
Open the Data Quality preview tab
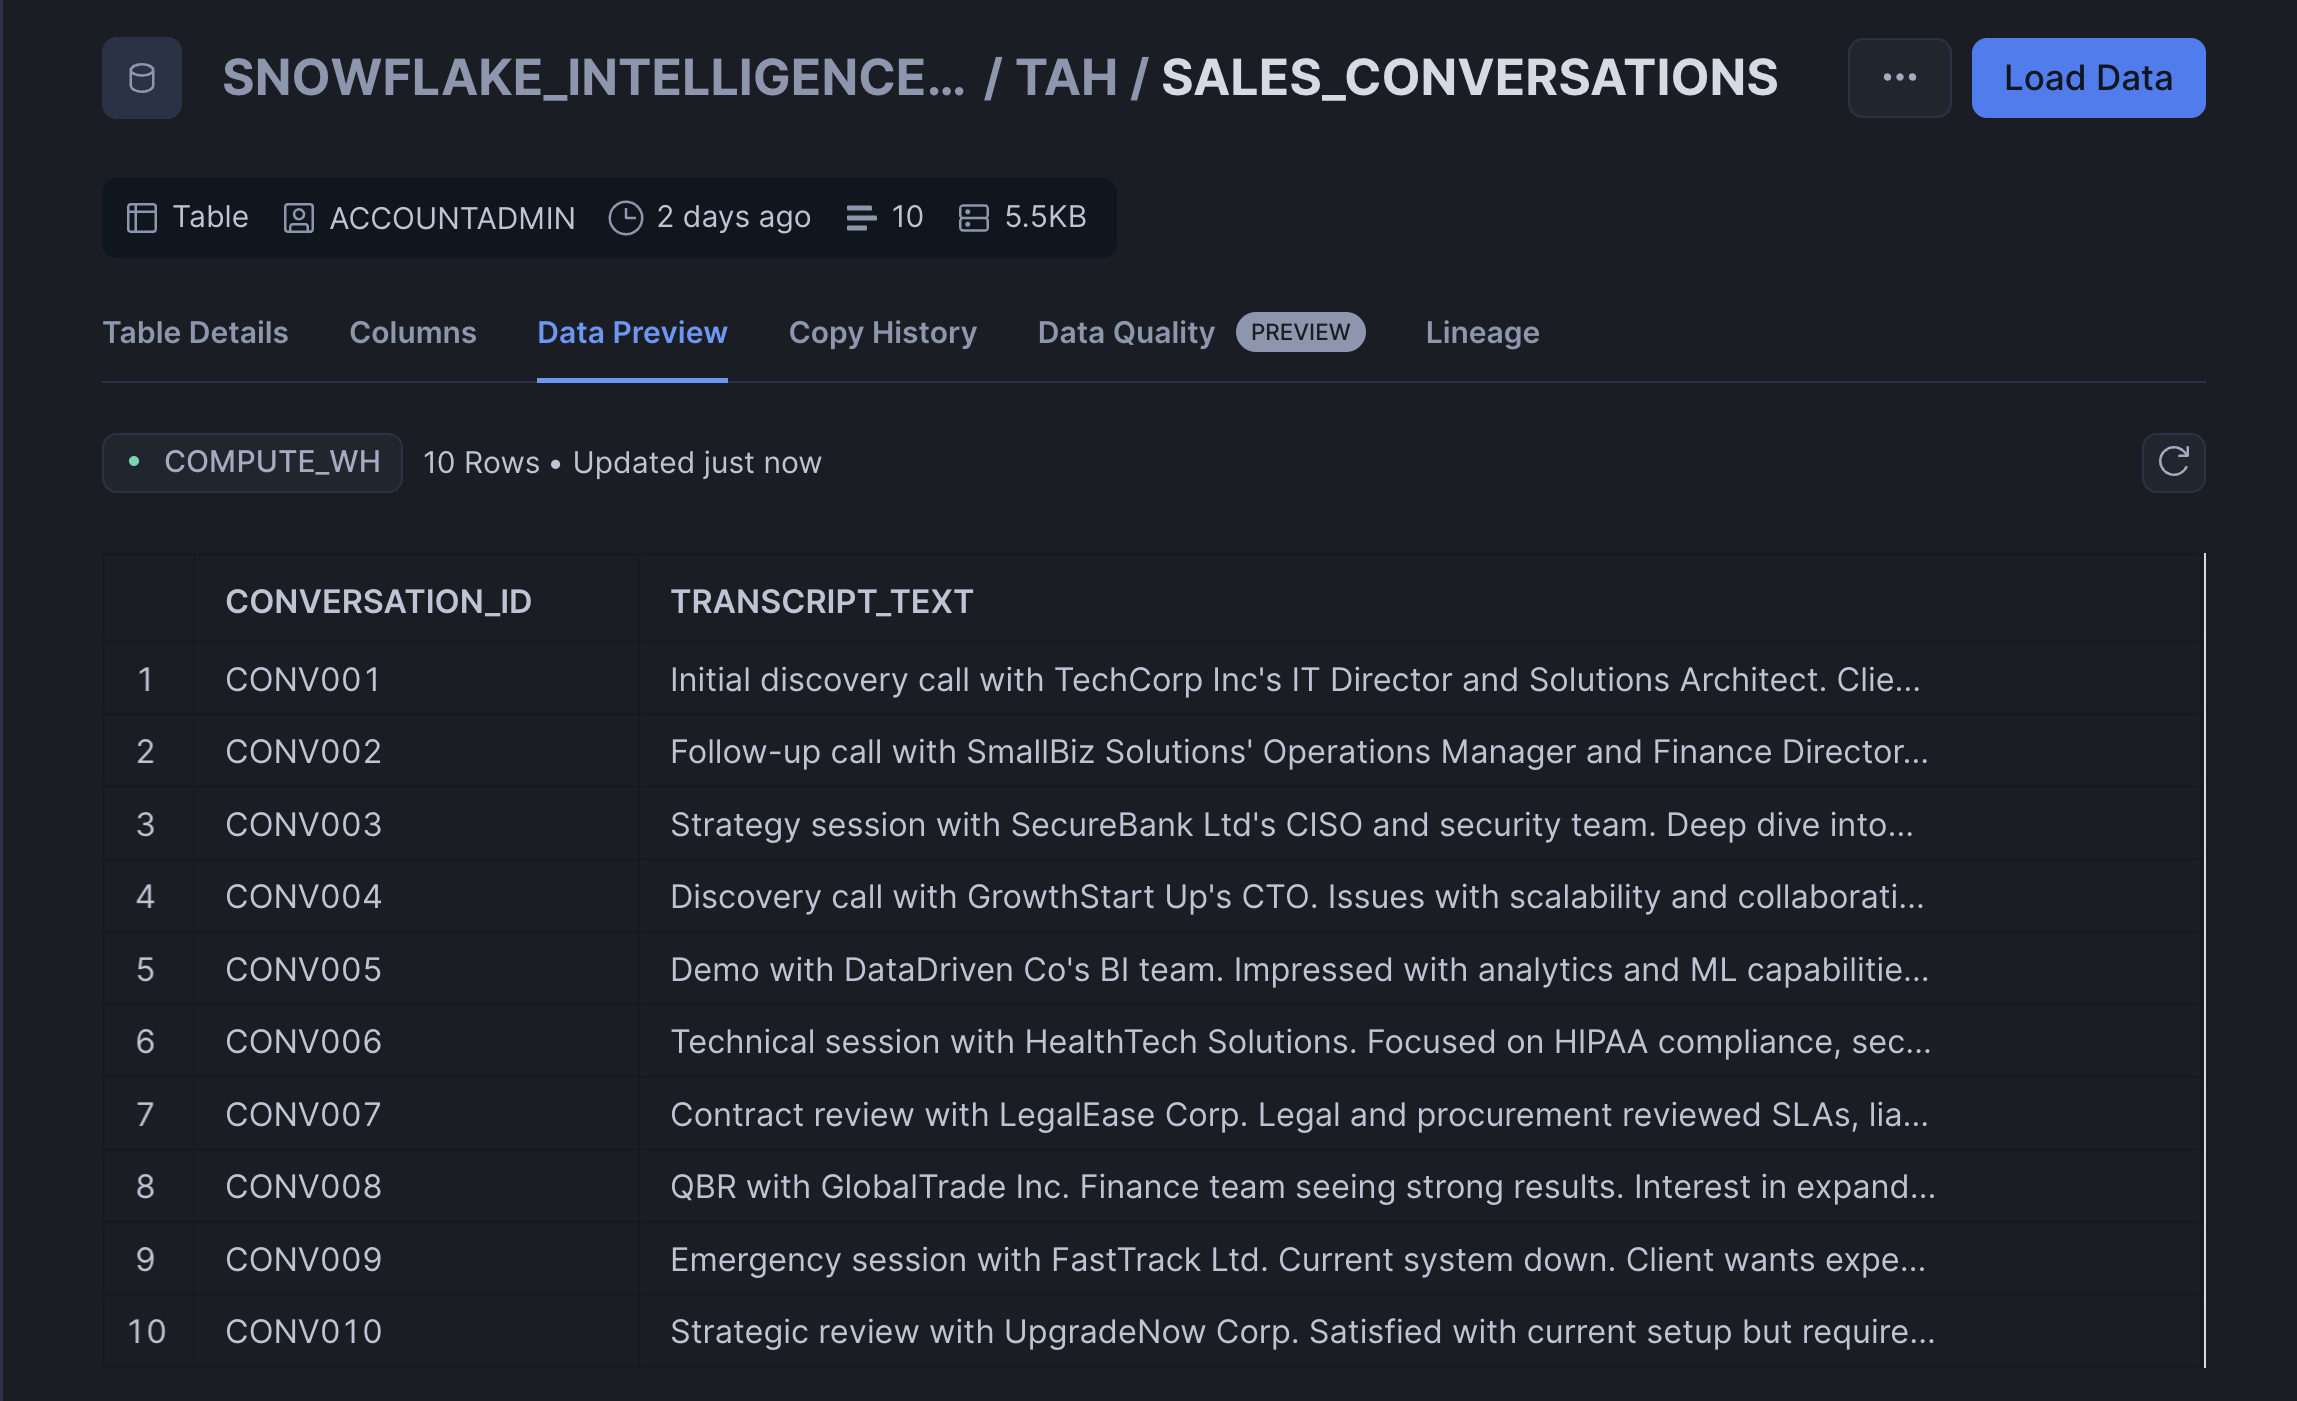(x=1126, y=332)
